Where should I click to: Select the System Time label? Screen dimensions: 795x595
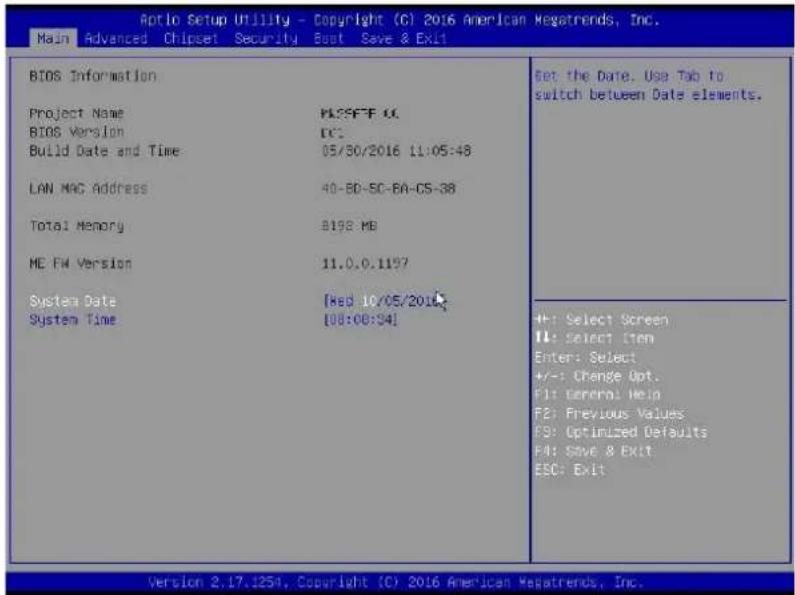(73, 320)
